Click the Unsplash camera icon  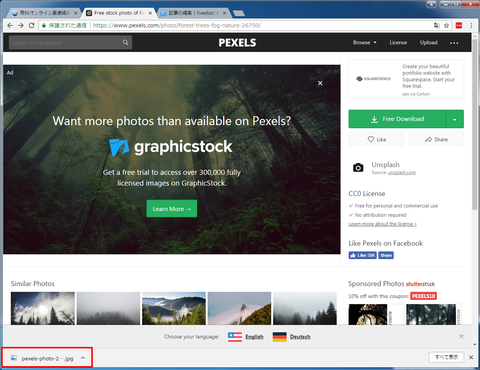coord(358,167)
